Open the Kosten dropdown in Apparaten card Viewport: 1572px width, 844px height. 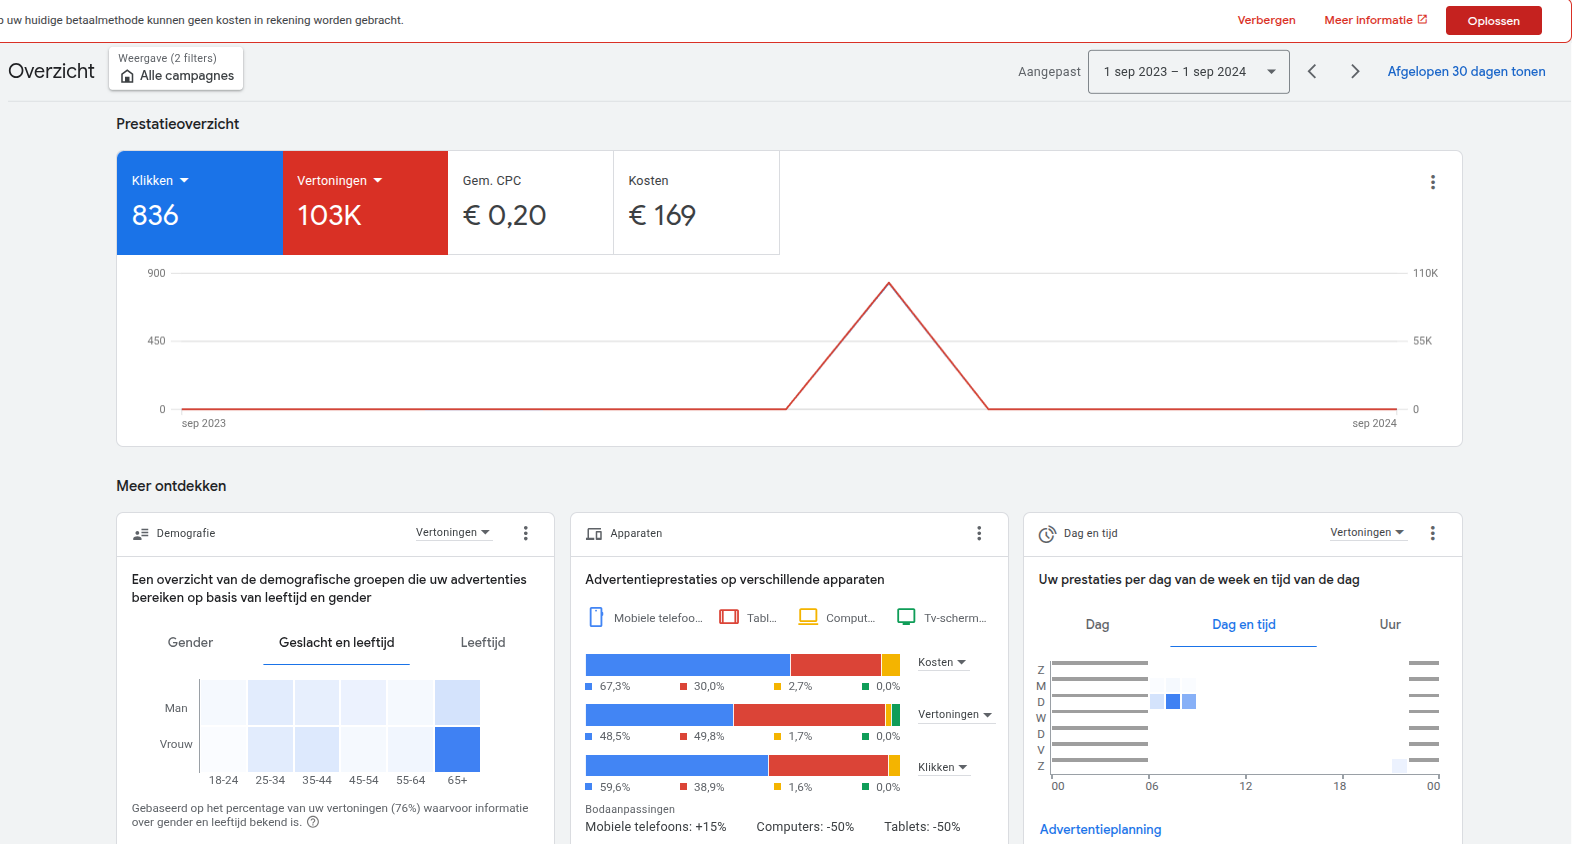(942, 662)
